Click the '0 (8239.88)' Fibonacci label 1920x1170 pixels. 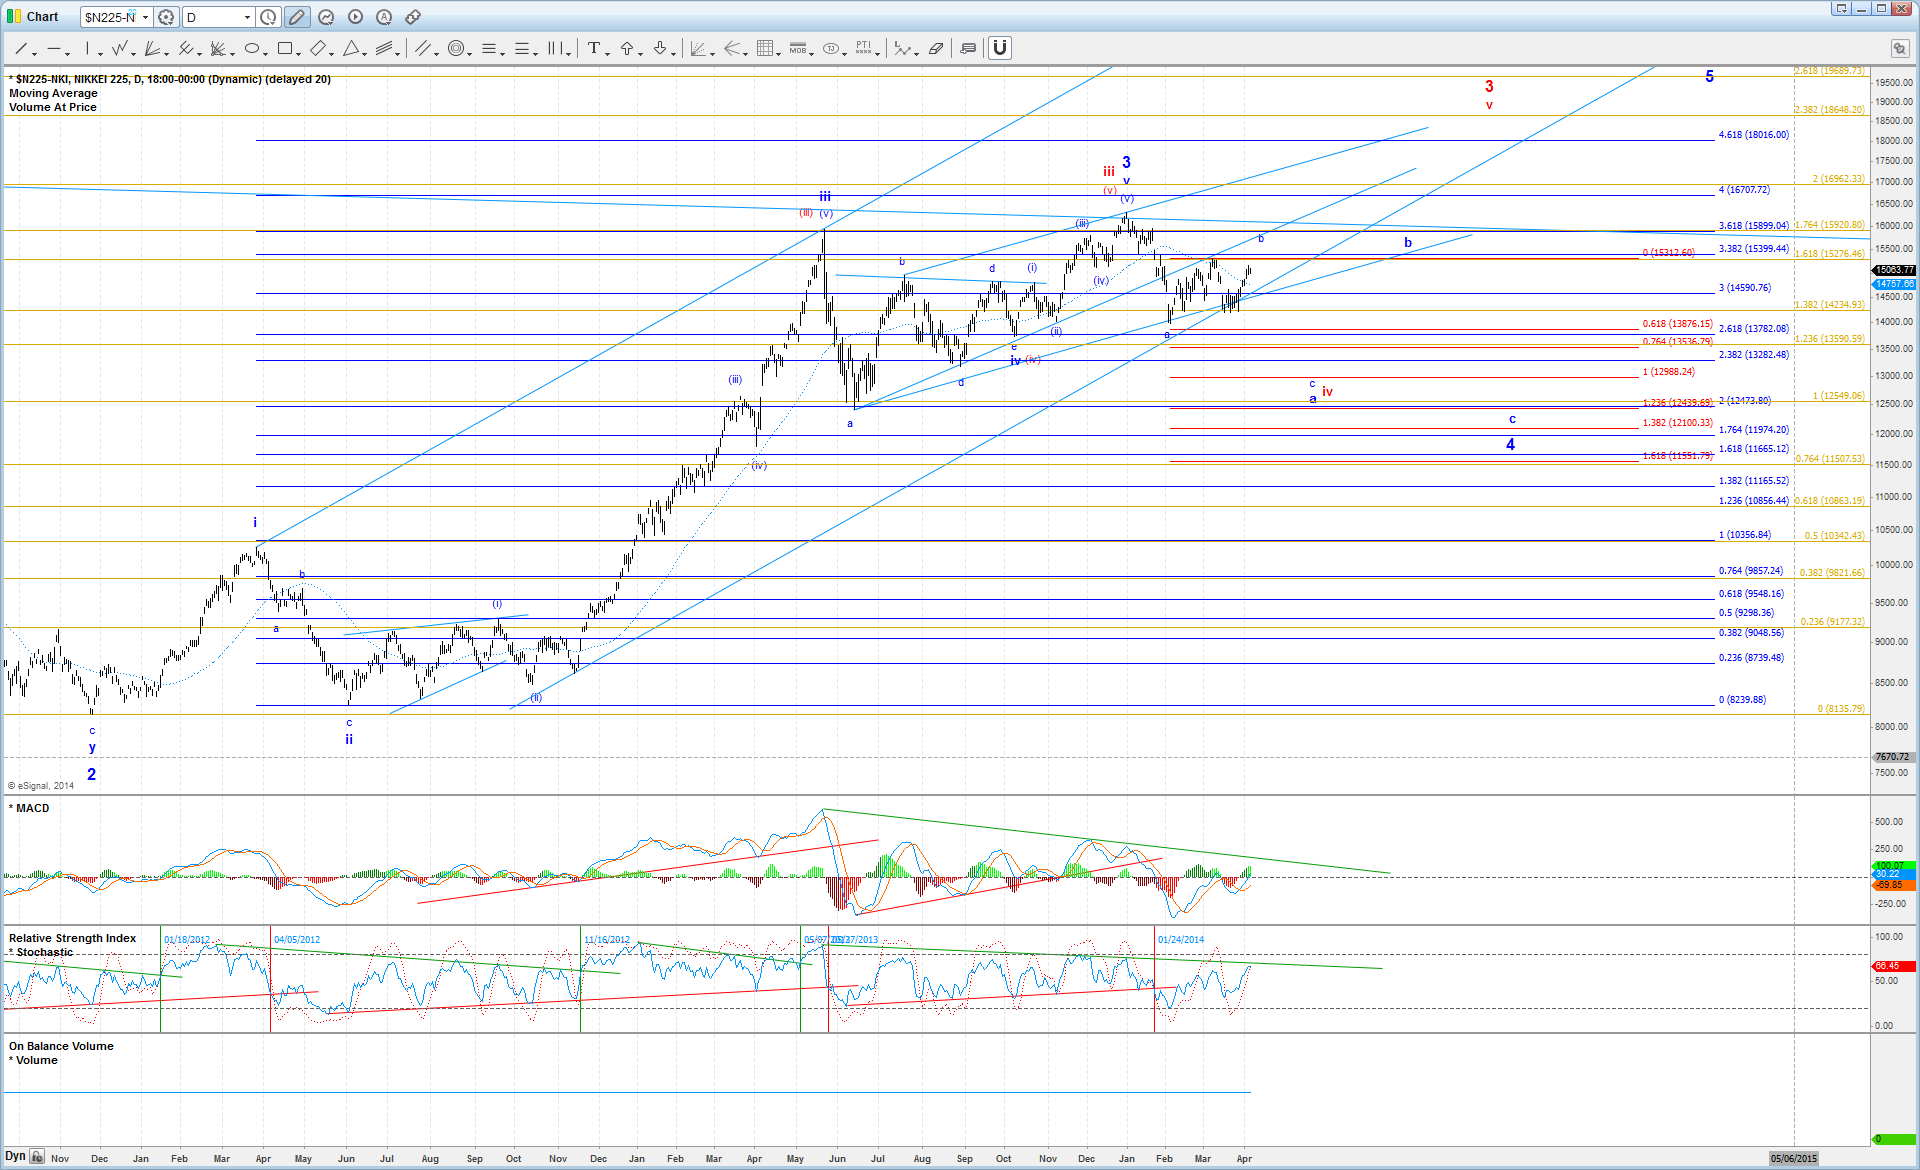coord(1742,700)
